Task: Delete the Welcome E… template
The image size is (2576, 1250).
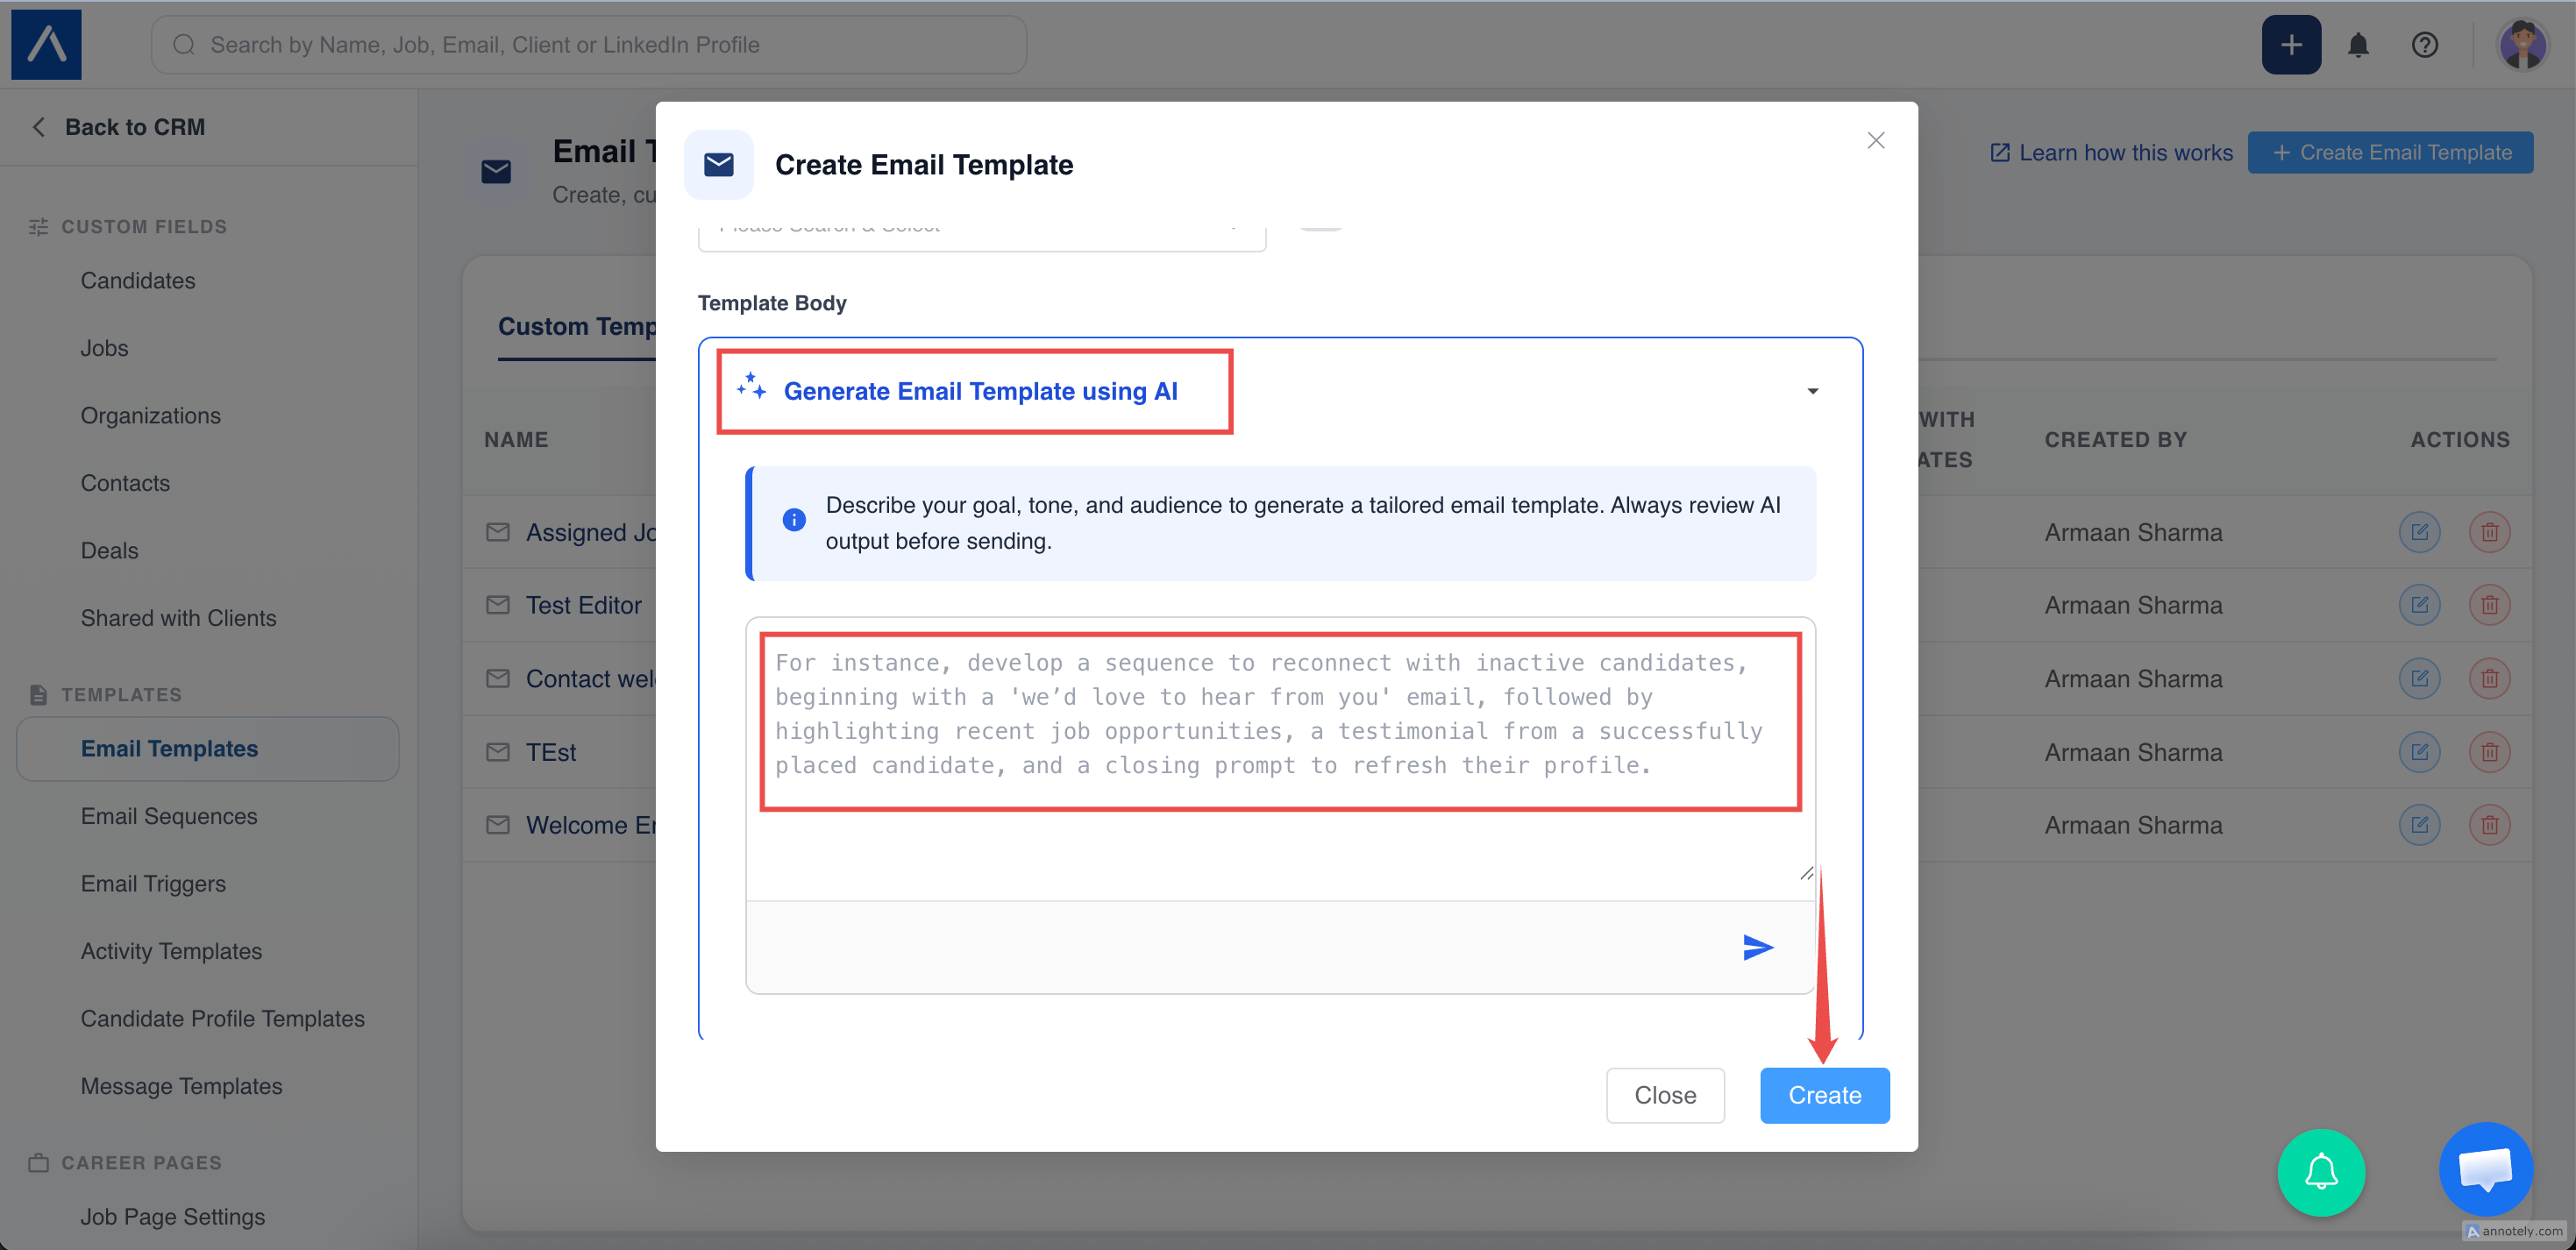Action: point(2489,825)
